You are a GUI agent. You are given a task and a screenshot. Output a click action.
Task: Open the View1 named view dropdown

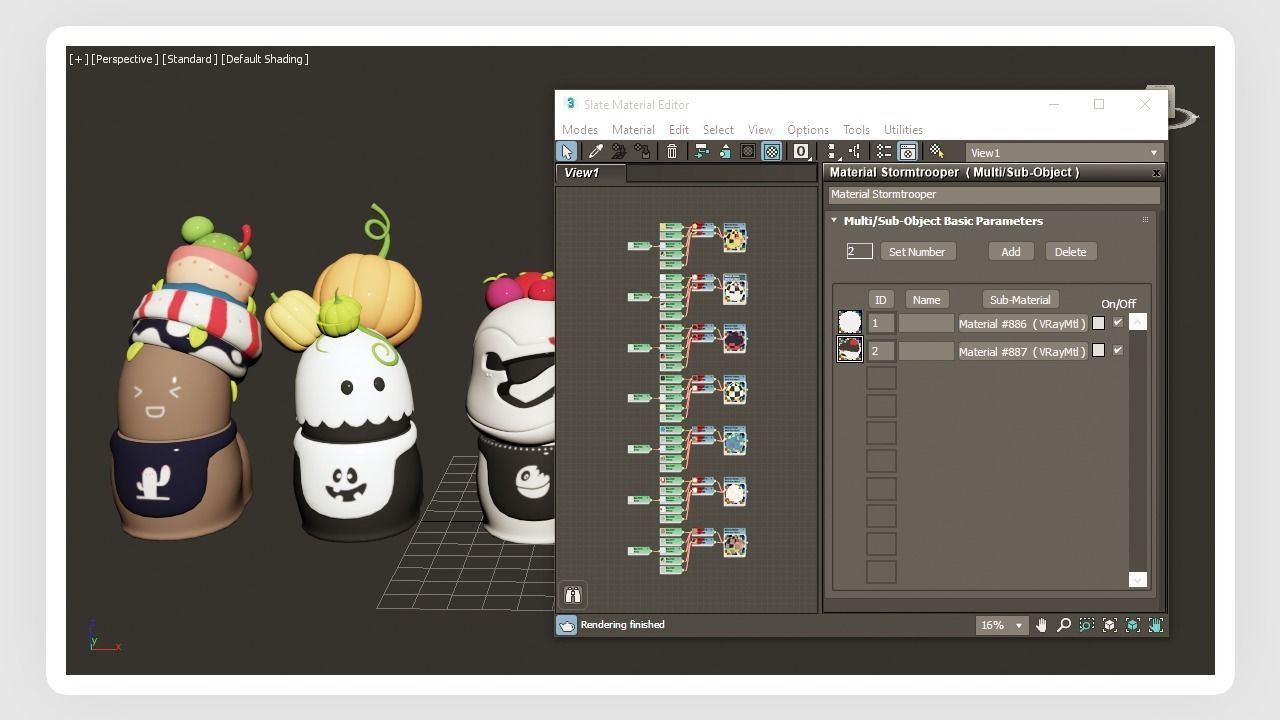tap(1064, 153)
